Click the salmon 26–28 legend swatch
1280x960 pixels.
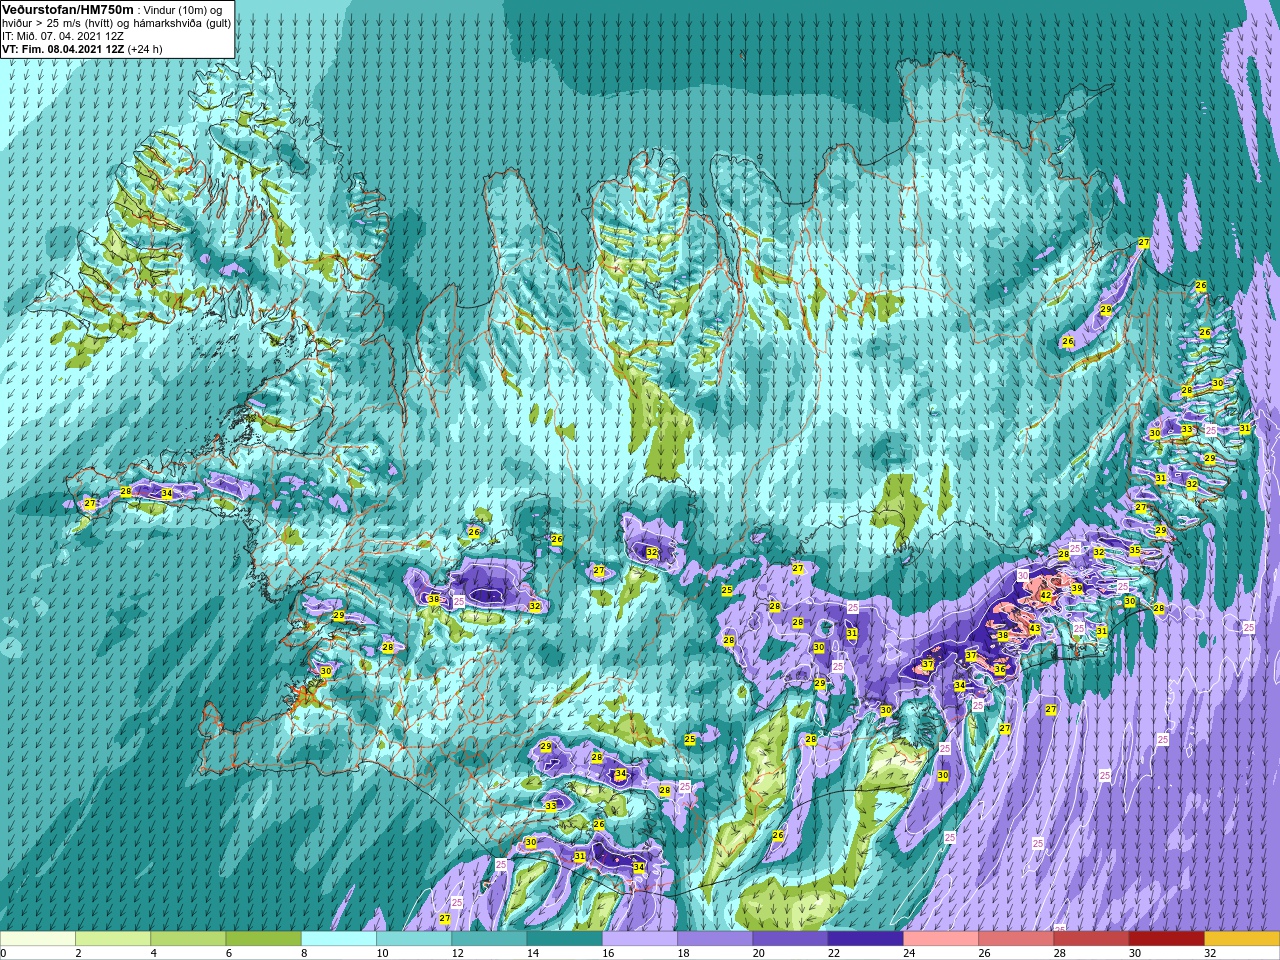[1016, 939]
